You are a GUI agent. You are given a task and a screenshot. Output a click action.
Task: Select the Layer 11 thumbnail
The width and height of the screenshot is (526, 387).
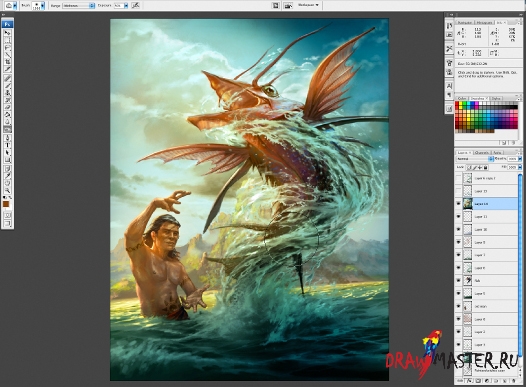(x=468, y=217)
